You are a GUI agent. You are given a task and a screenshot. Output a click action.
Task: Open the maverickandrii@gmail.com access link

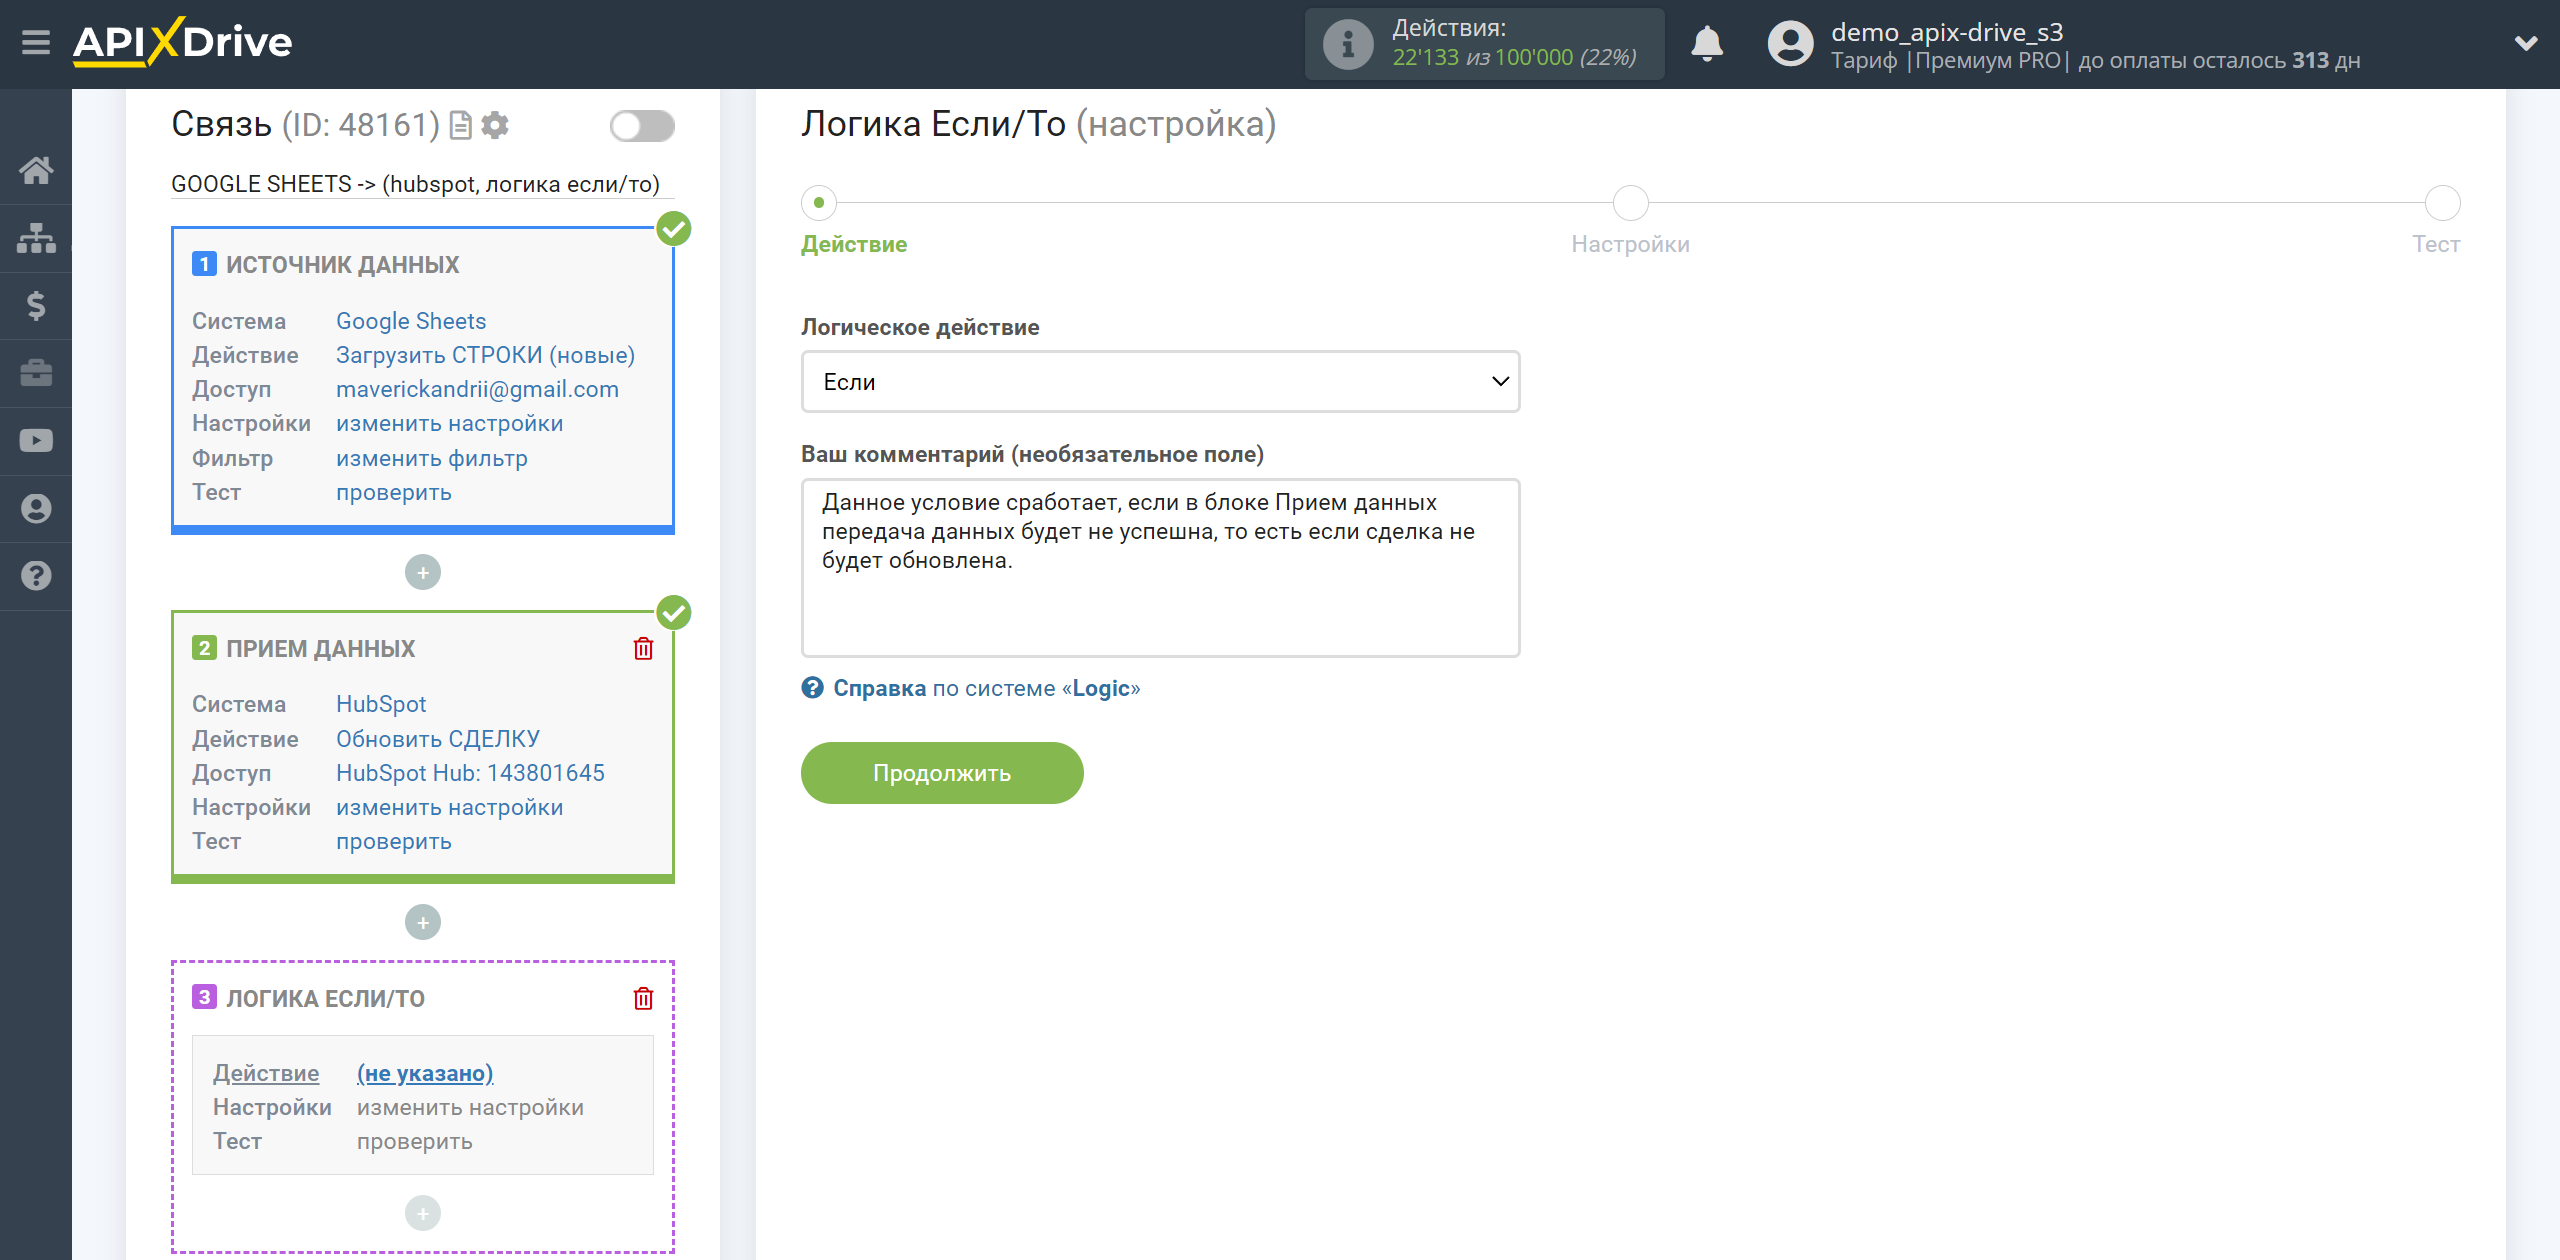coord(477,389)
